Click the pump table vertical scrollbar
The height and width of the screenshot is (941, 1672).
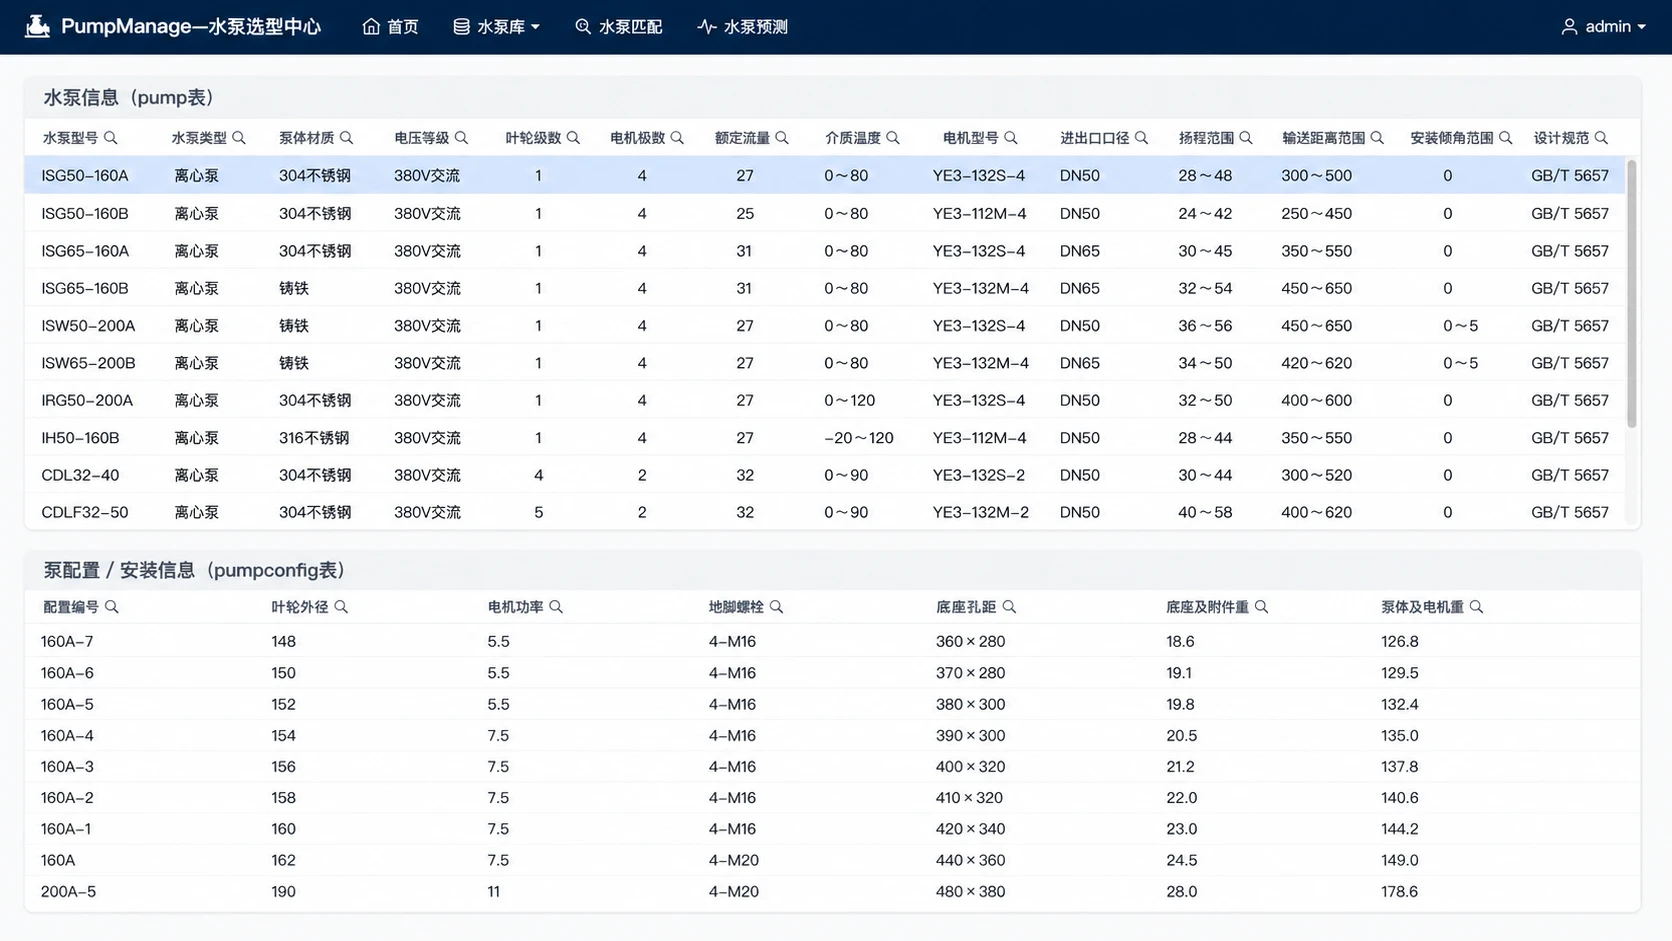[1632, 294]
